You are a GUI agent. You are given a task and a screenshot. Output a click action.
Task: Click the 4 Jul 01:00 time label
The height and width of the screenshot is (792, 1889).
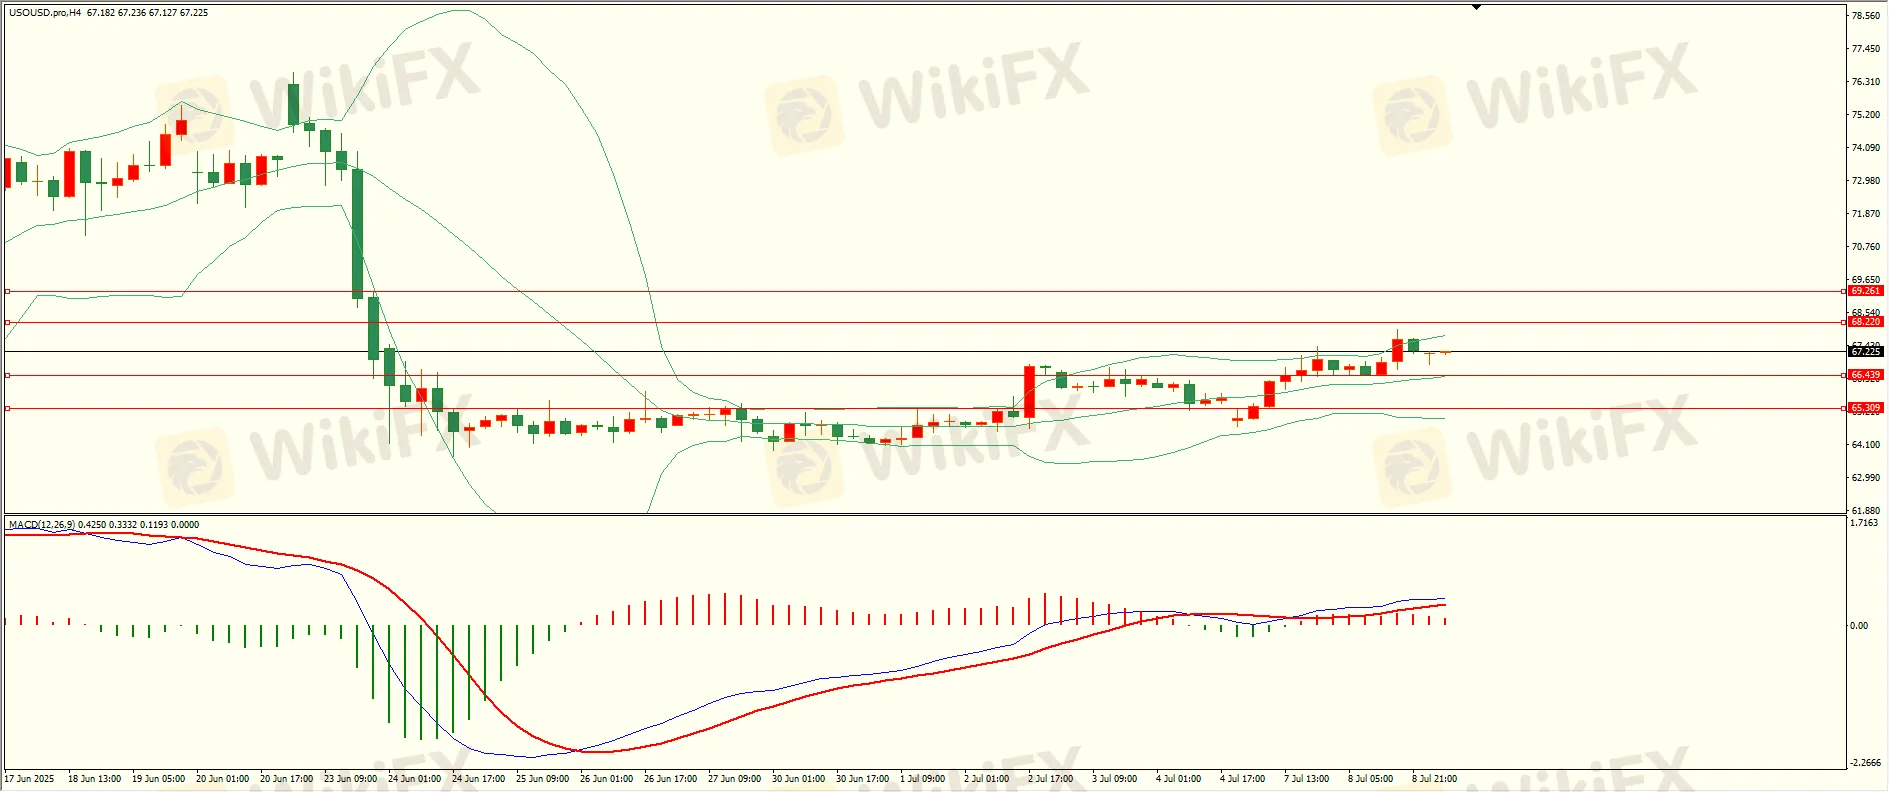[x=1178, y=779]
